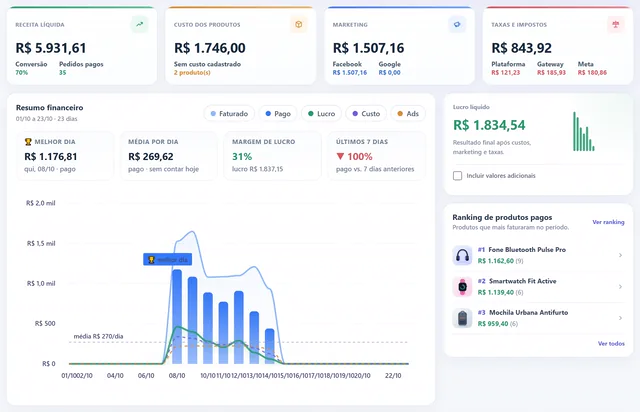Check the Incluir valores adicionais checkbox

(x=458, y=176)
